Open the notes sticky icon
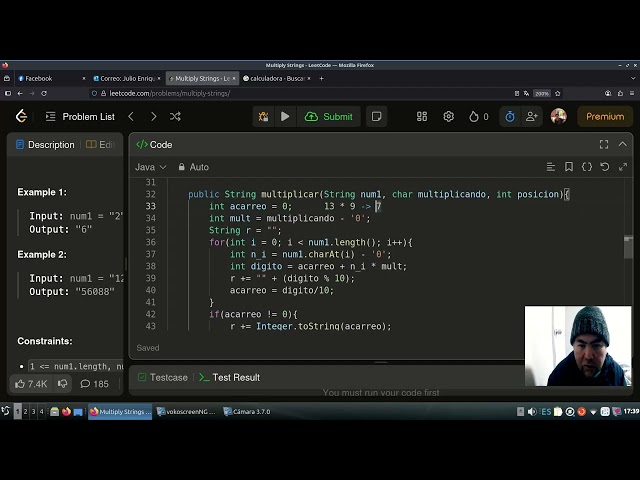Screen dimensions: 640x480 (376, 117)
